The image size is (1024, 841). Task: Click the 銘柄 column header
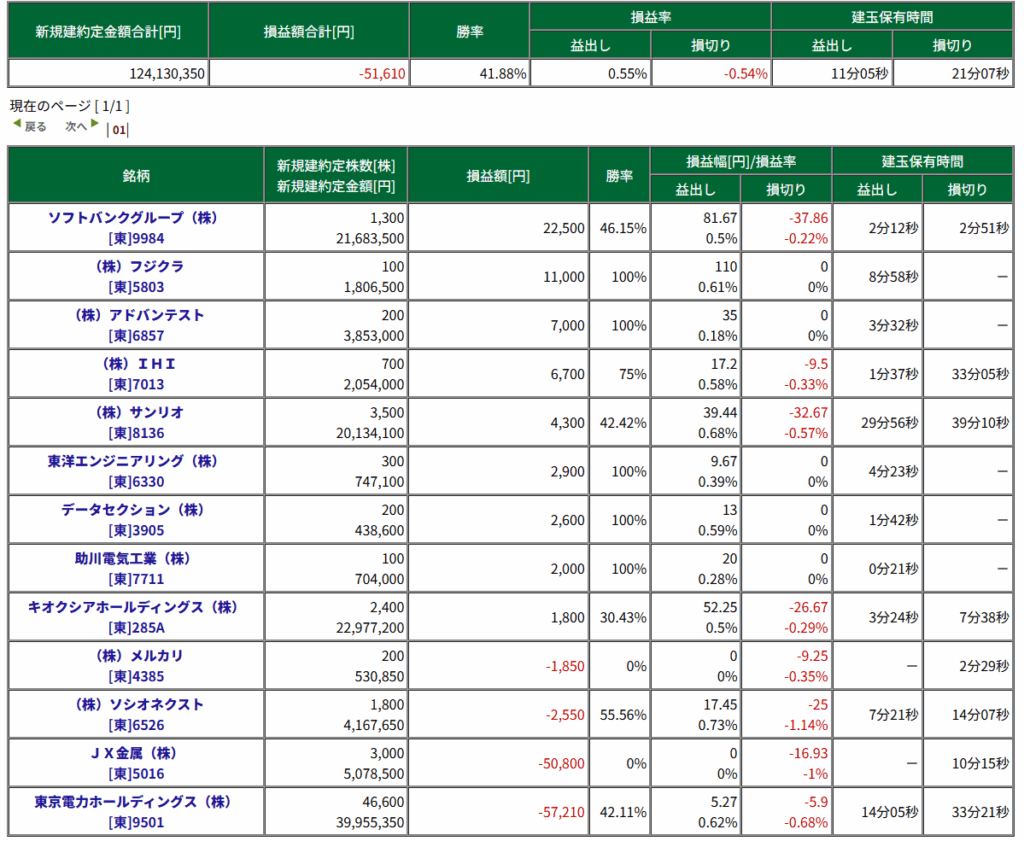point(136,175)
